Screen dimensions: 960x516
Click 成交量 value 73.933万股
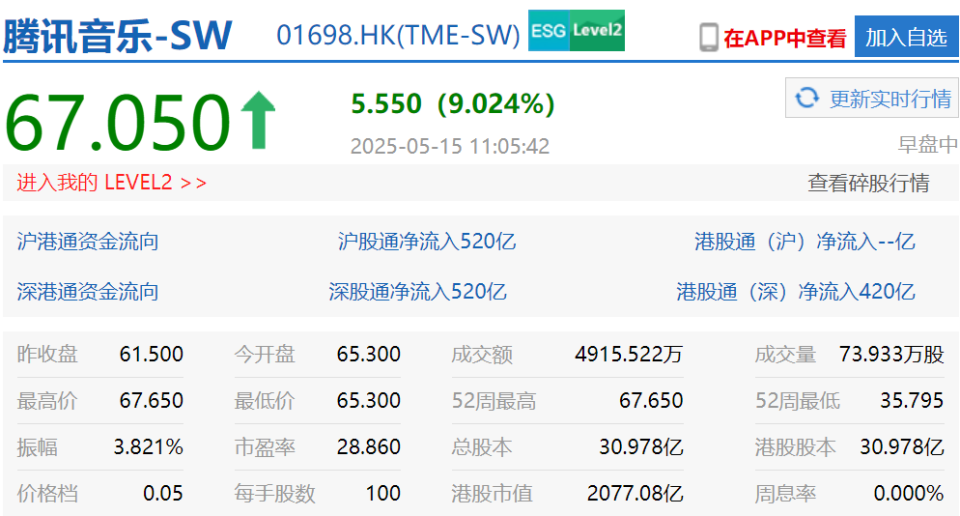point(891,354)
